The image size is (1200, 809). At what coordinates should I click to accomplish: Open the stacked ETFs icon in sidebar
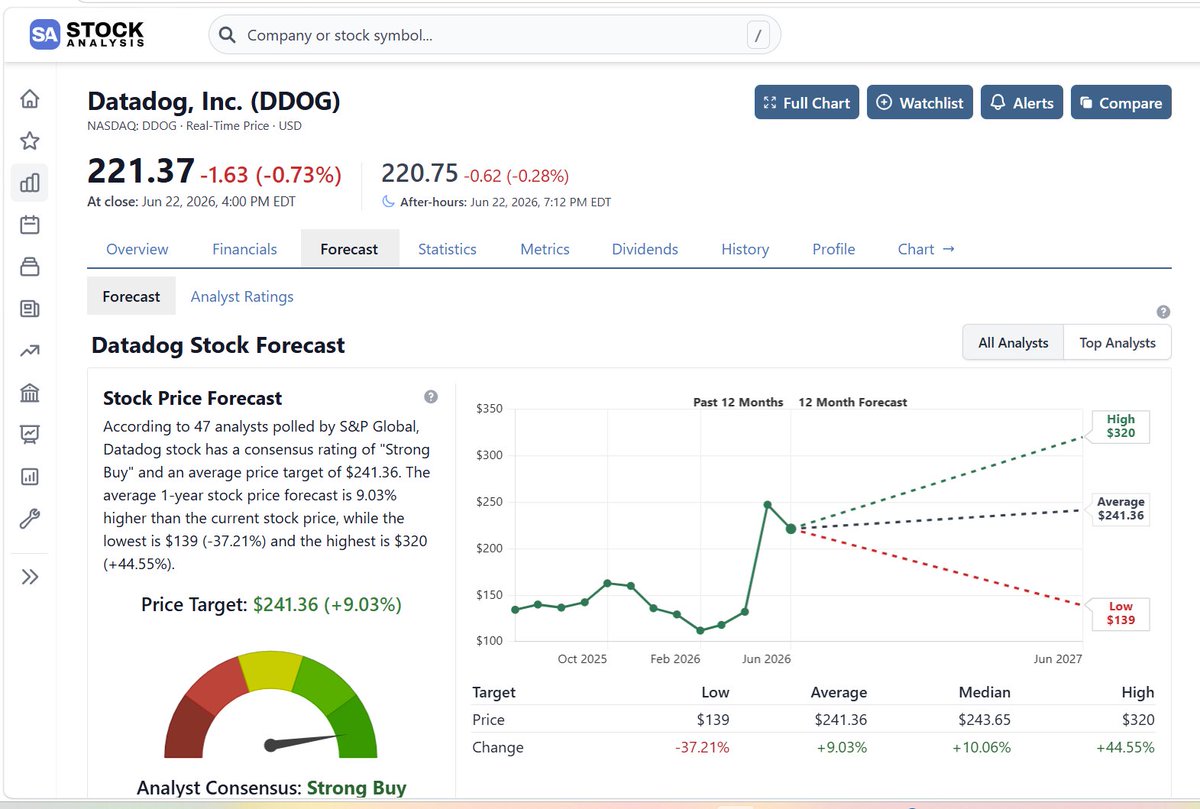(30, 266)
